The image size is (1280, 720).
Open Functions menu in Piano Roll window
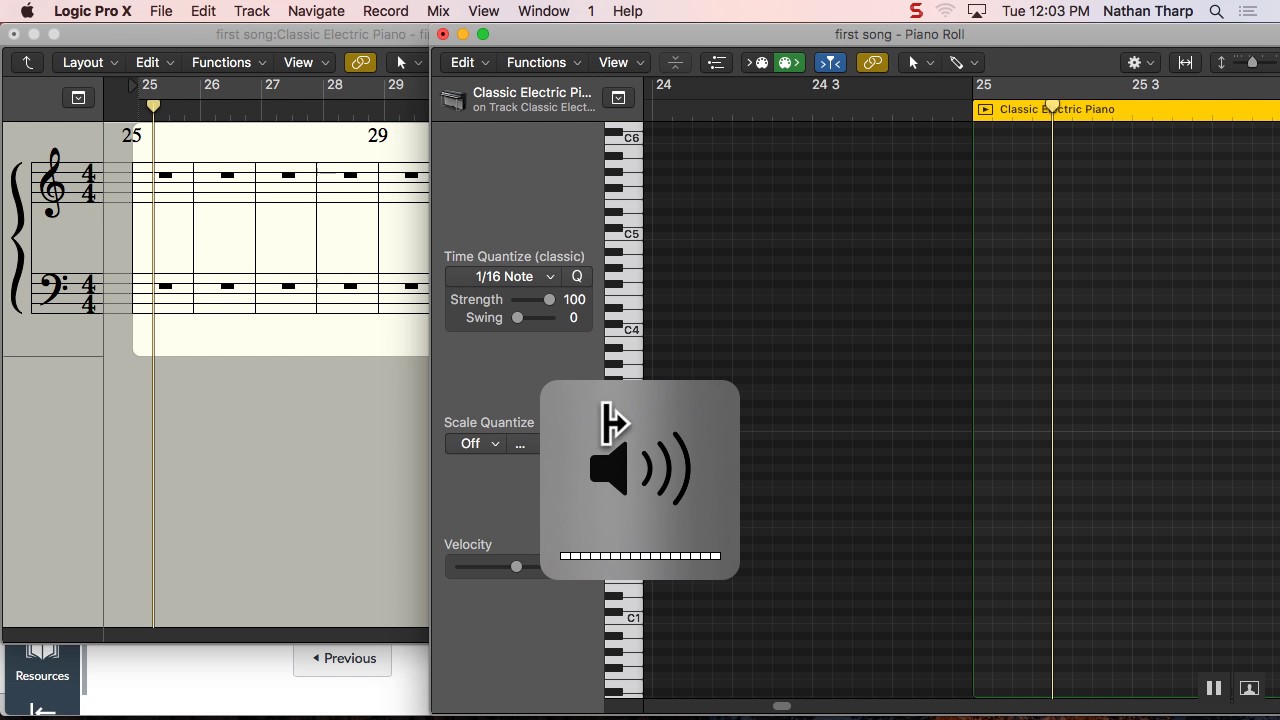(x=544, y=62)
